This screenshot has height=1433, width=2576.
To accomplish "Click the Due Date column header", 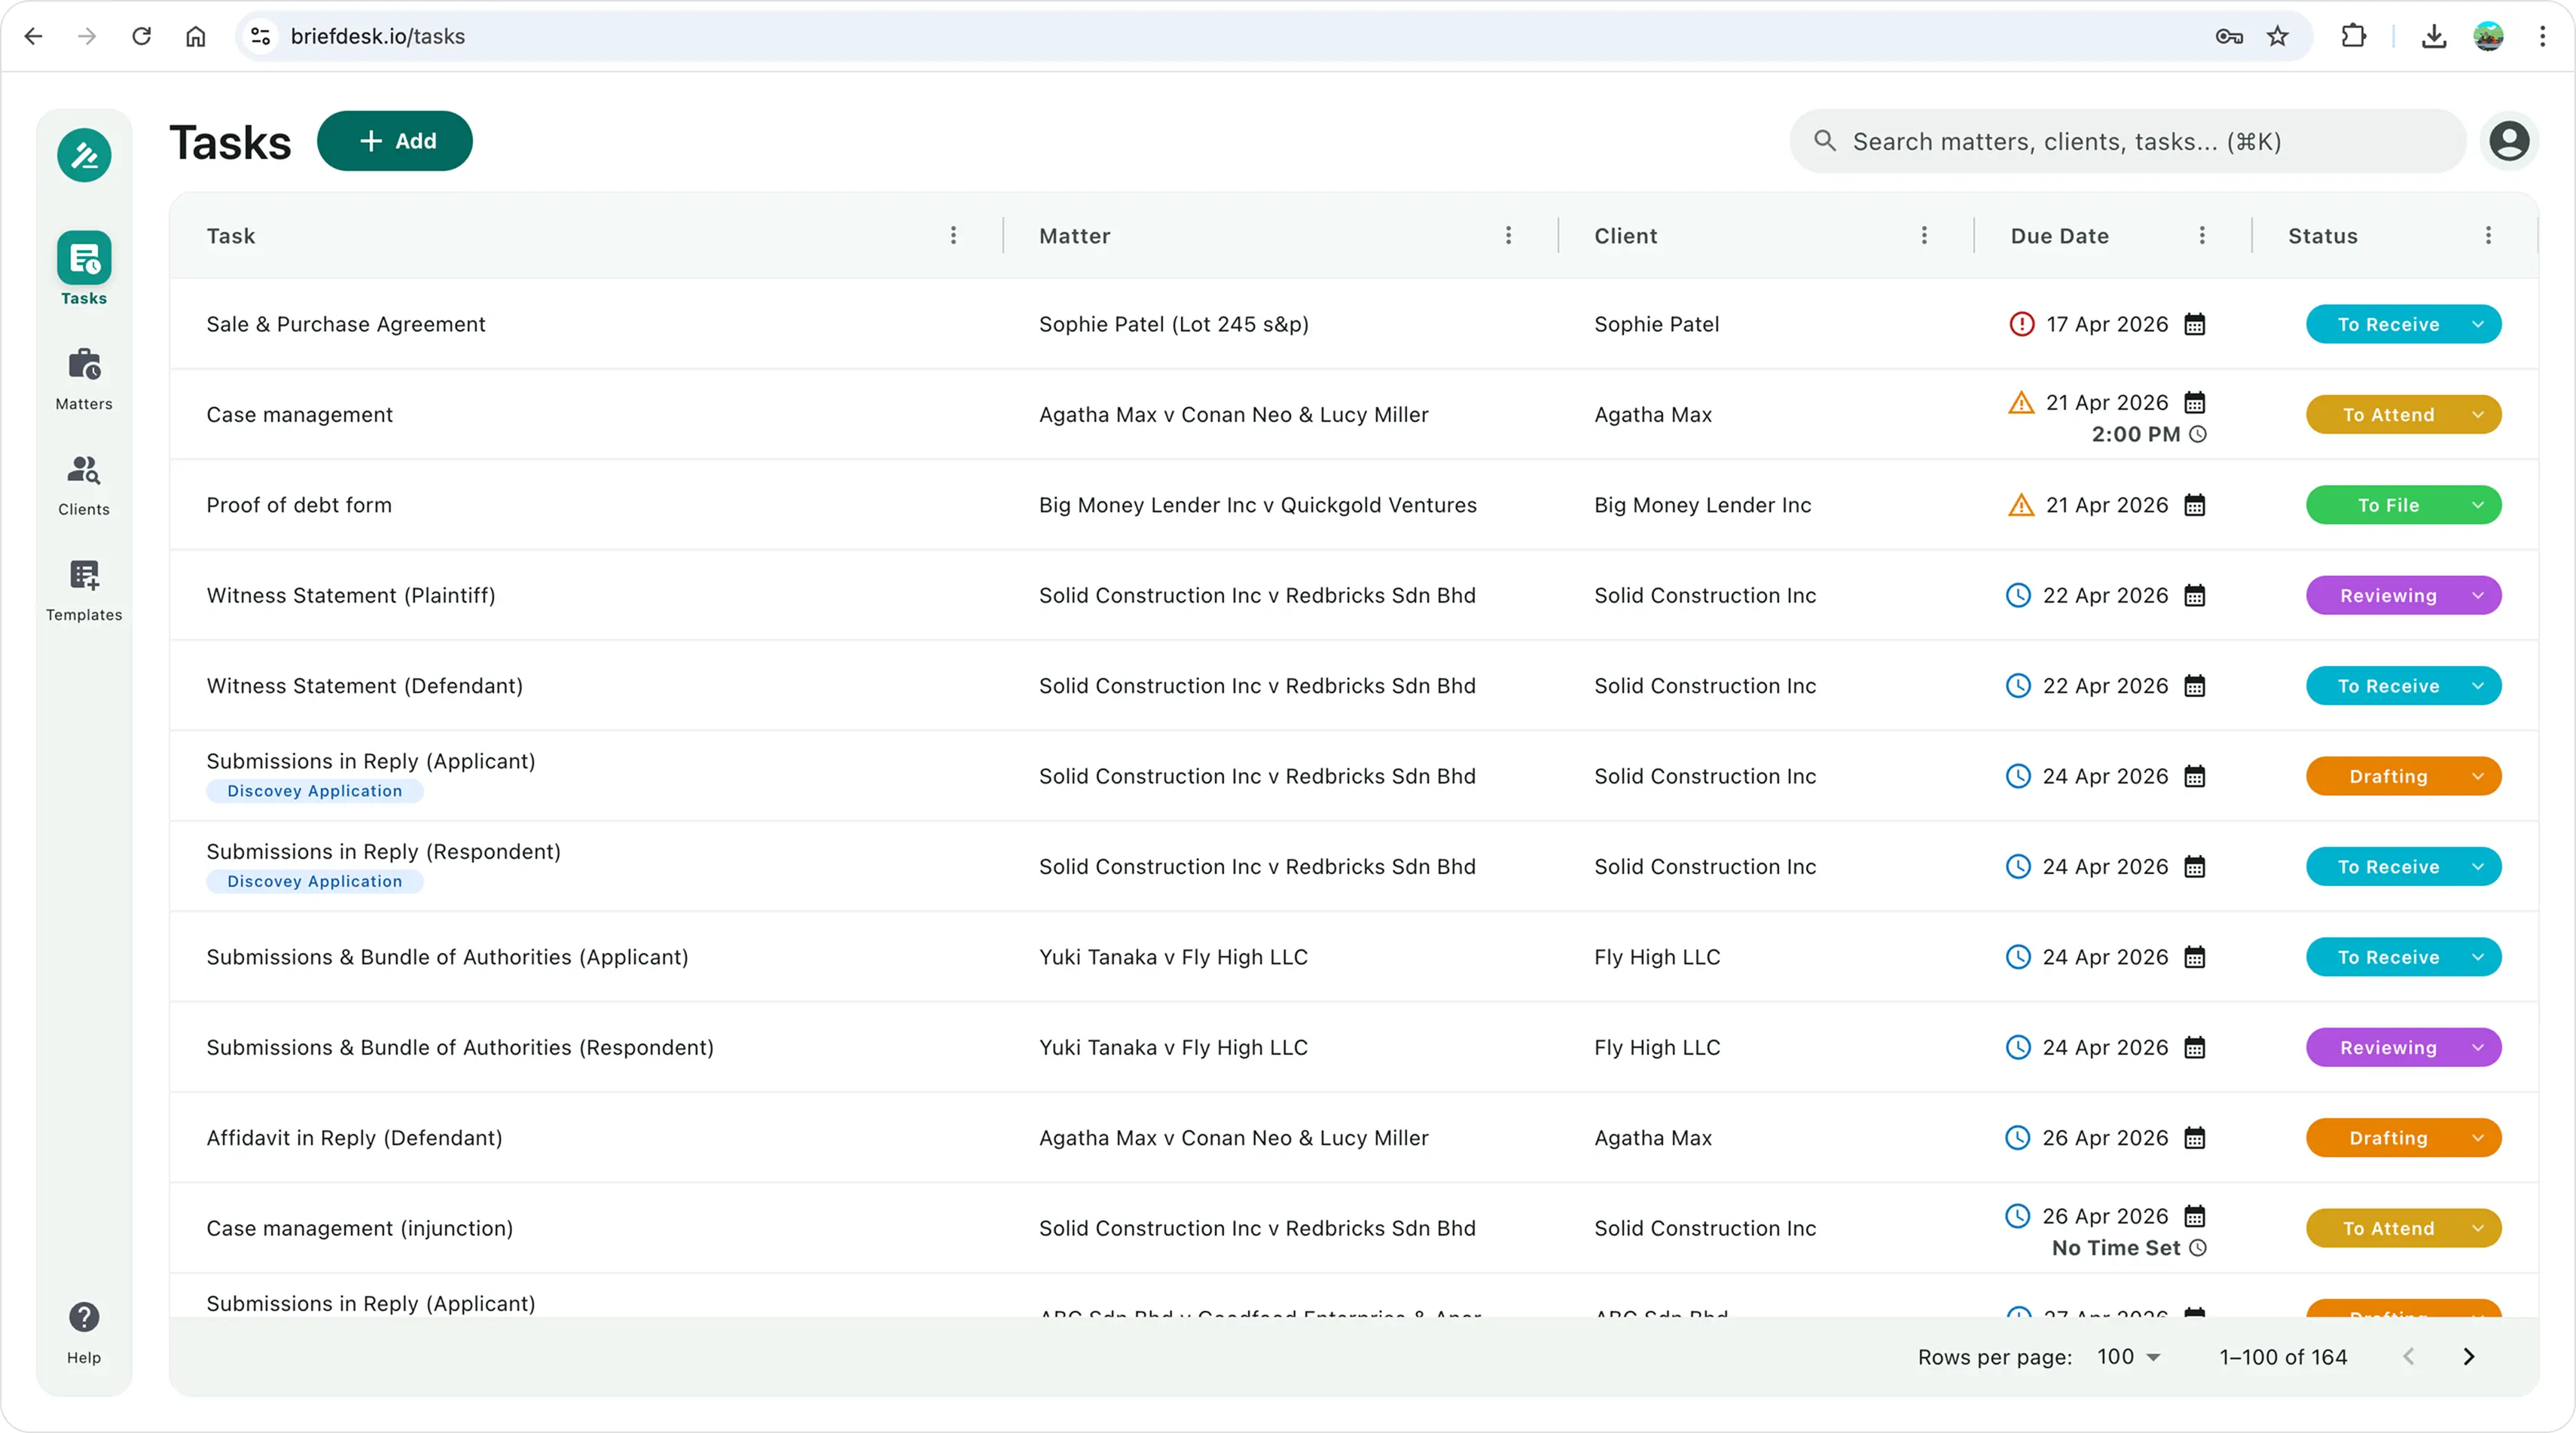I will [x=2059, y=236].
